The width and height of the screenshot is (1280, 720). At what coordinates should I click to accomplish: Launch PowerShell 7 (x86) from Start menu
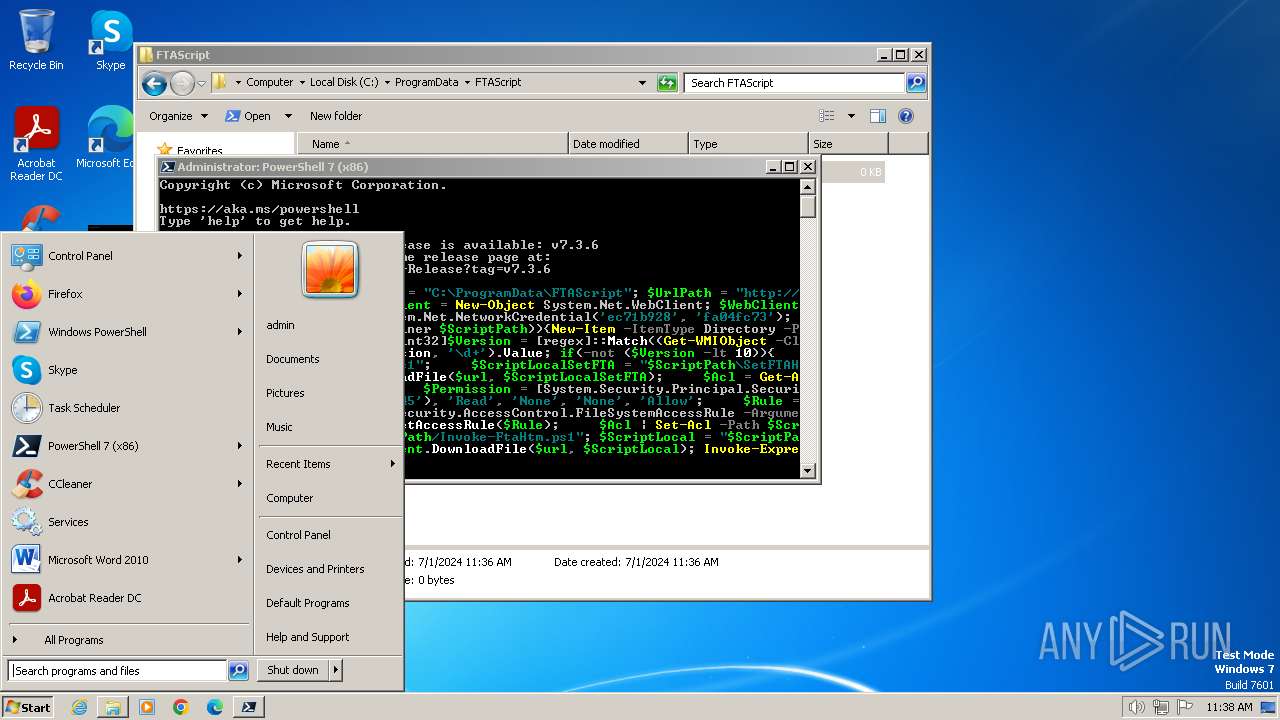coord(127,446)
